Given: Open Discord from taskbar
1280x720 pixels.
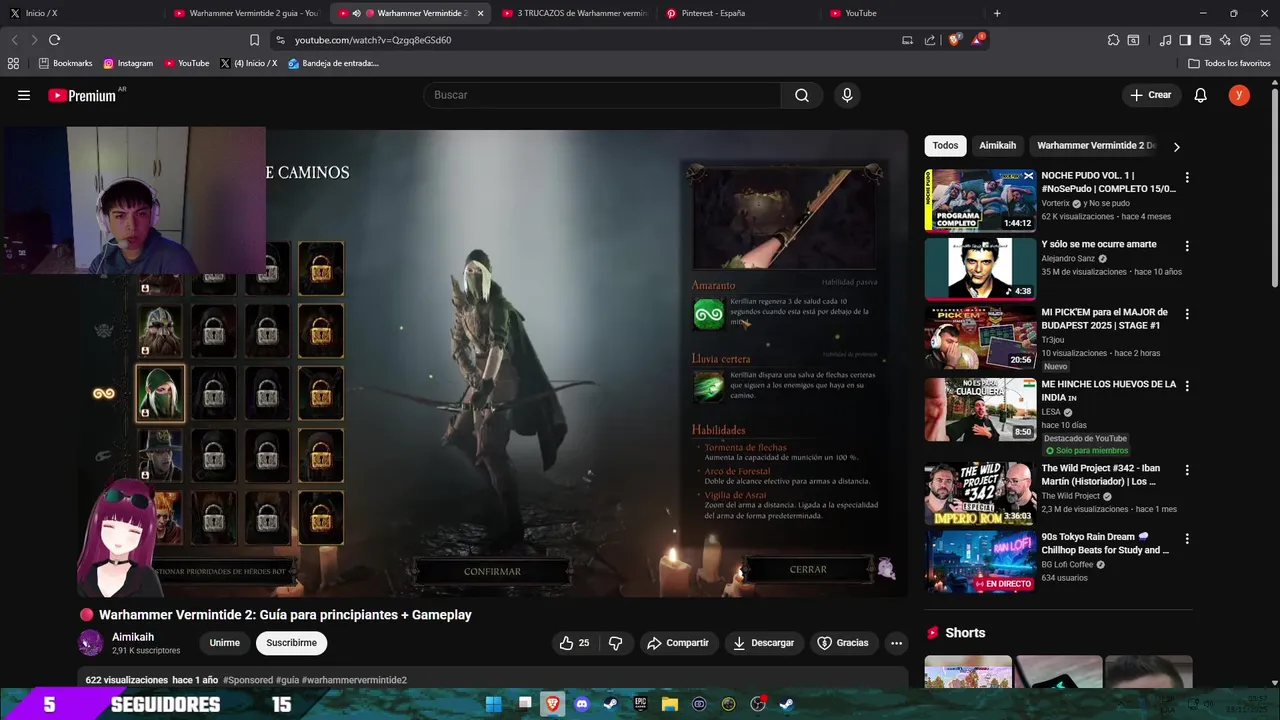Looking at the screenshot, I should pos(582,704).
